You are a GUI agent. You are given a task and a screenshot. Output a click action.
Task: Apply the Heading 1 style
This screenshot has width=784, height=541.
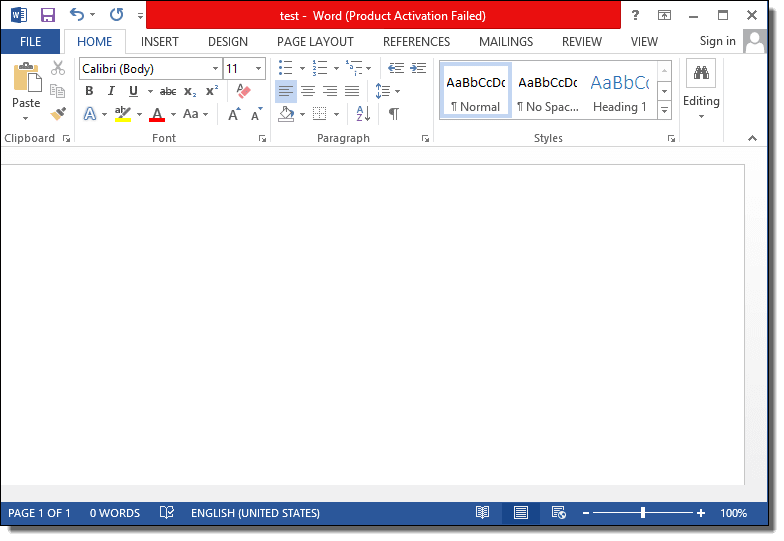pos(620,90)
